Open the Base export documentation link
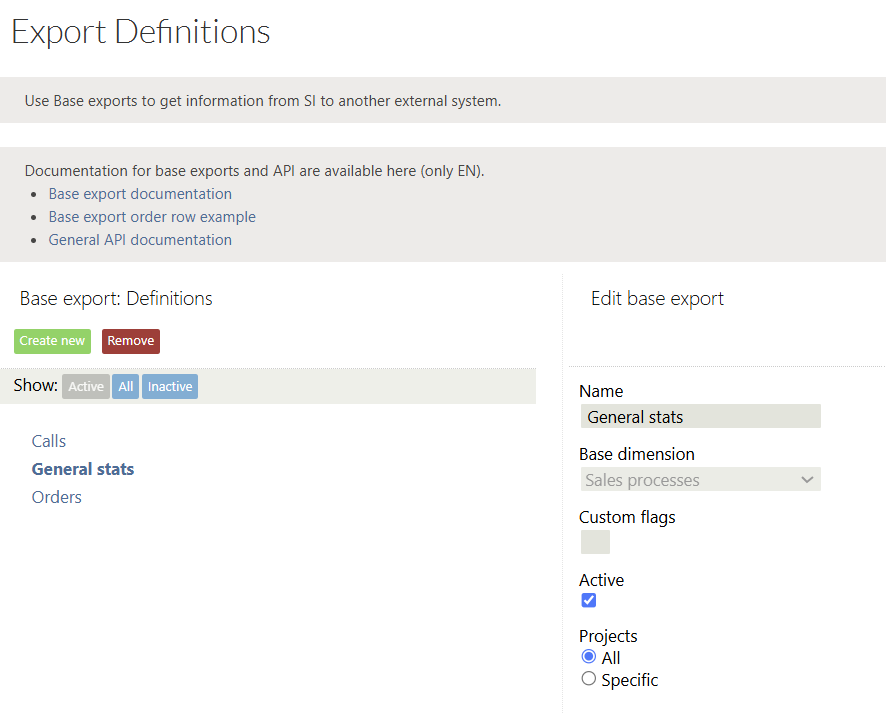Image resolution: width=886 pixels, height=714 pixels. click(140, 194)
